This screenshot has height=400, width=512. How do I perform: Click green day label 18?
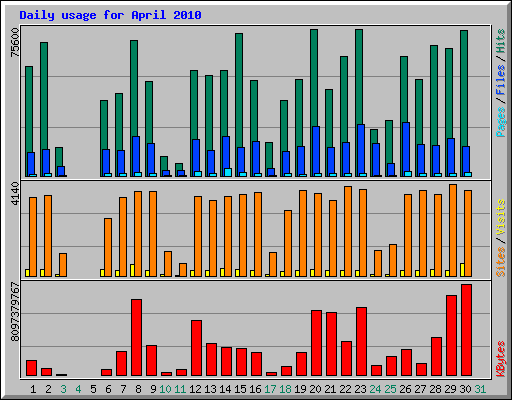pos(285,389)
